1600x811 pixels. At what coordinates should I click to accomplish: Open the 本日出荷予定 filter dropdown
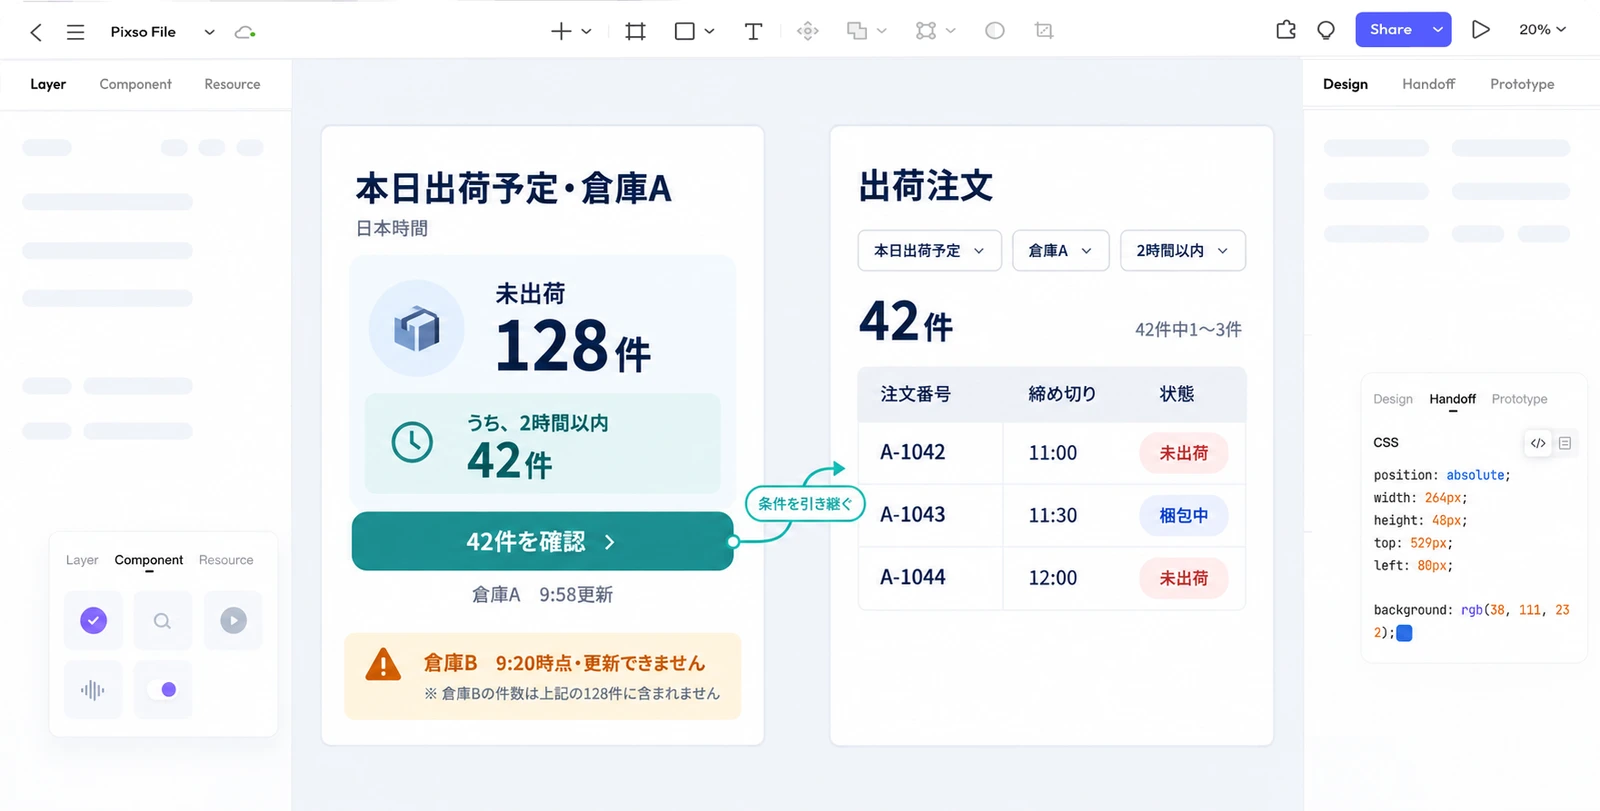[x=930, y=251]
